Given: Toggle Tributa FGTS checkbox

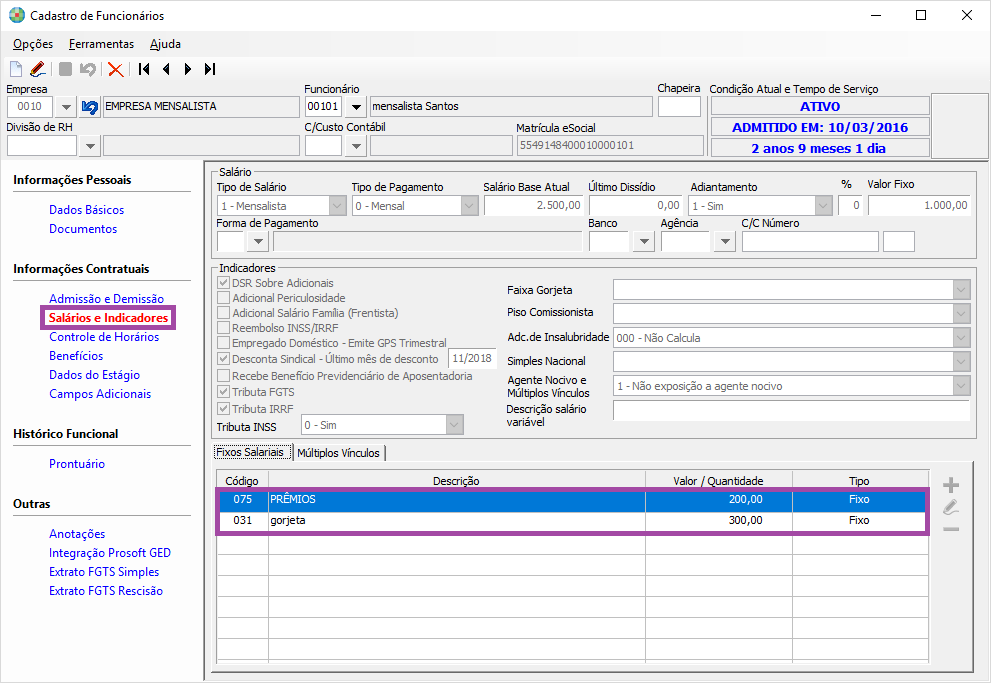Looking at the screenshot, I should pos(223,392).
